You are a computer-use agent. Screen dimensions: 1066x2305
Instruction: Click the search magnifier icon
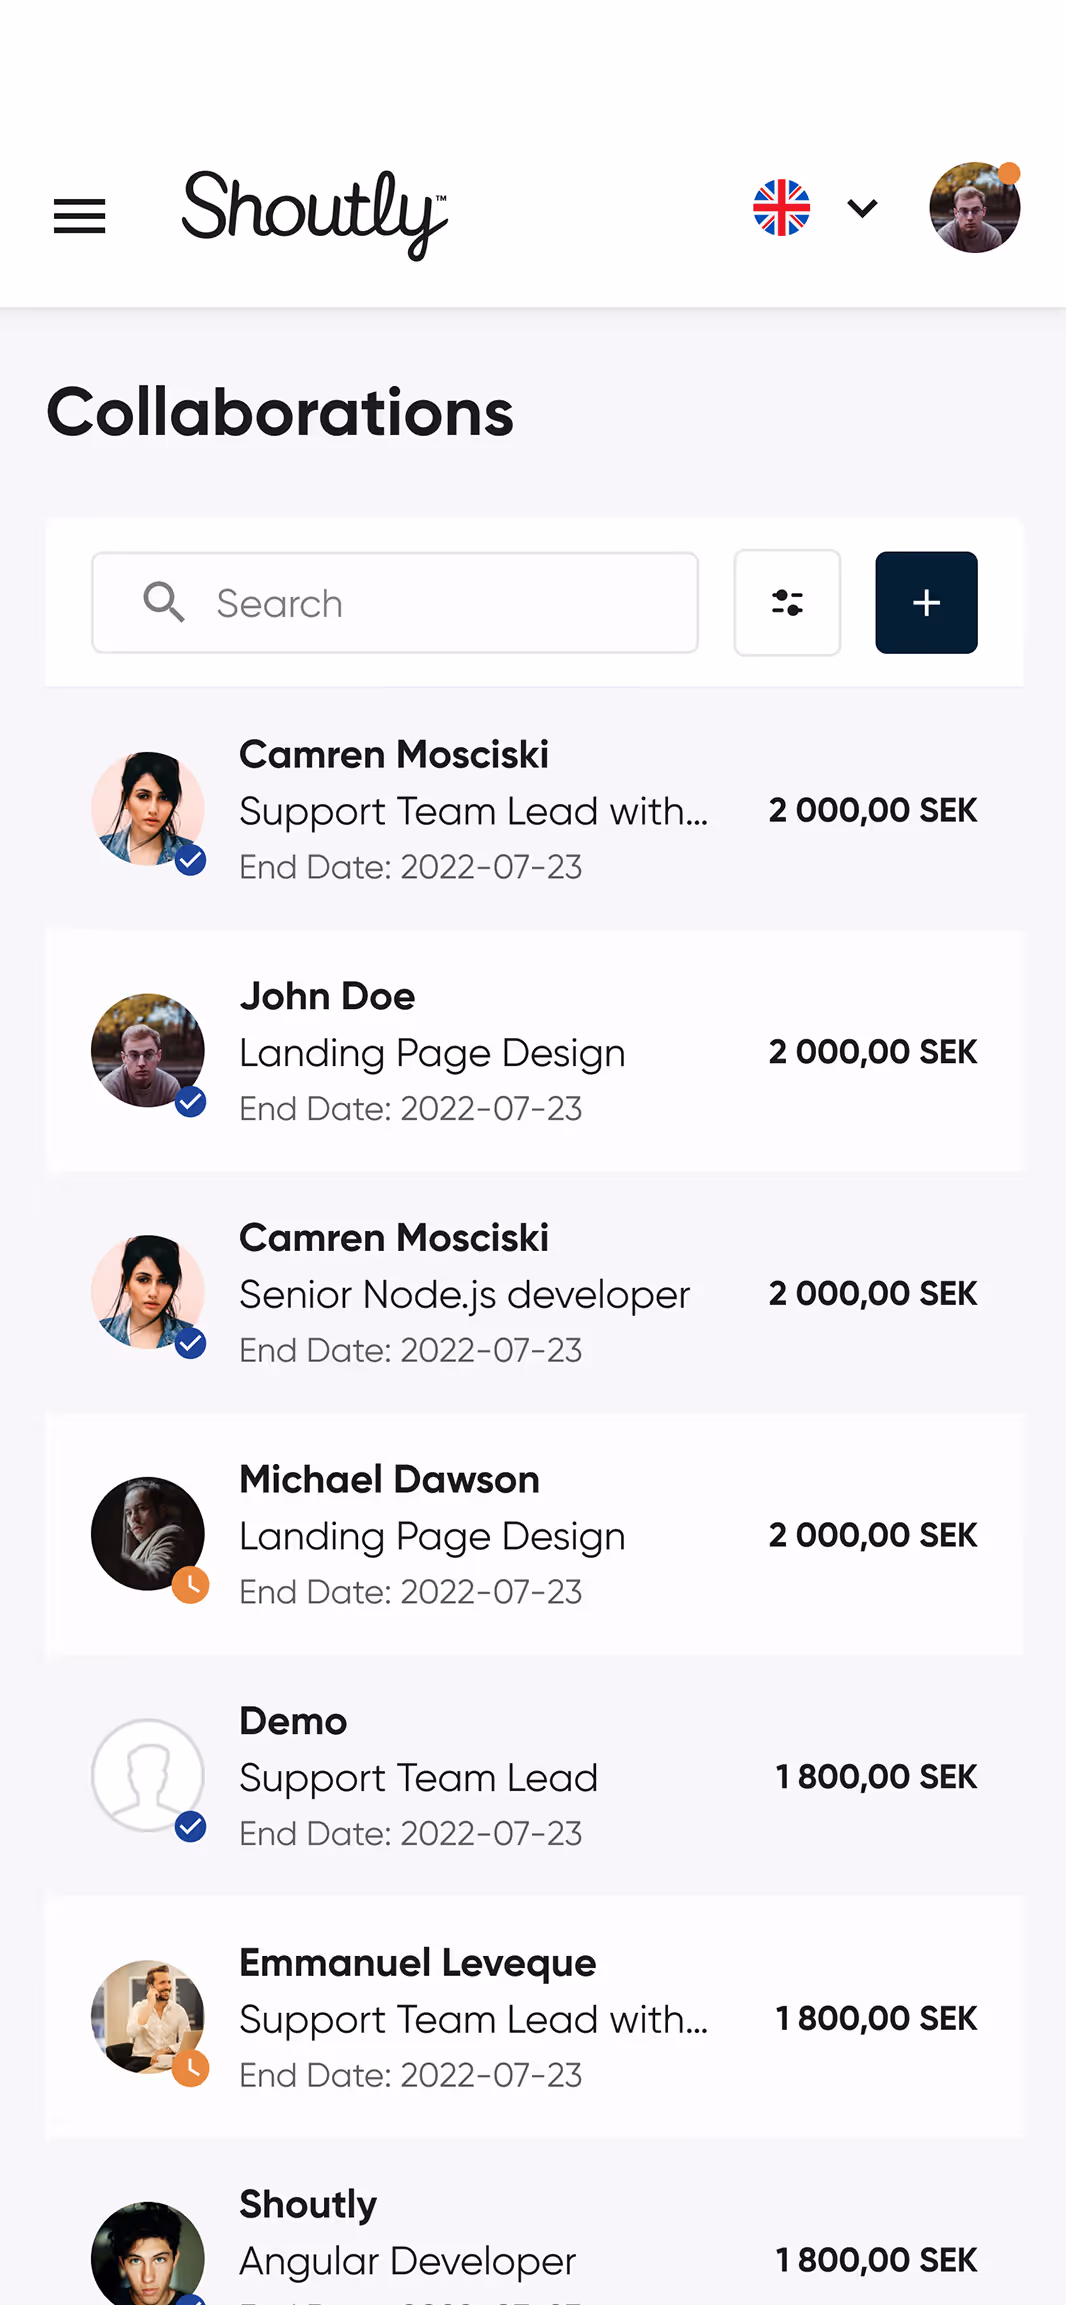163,602
